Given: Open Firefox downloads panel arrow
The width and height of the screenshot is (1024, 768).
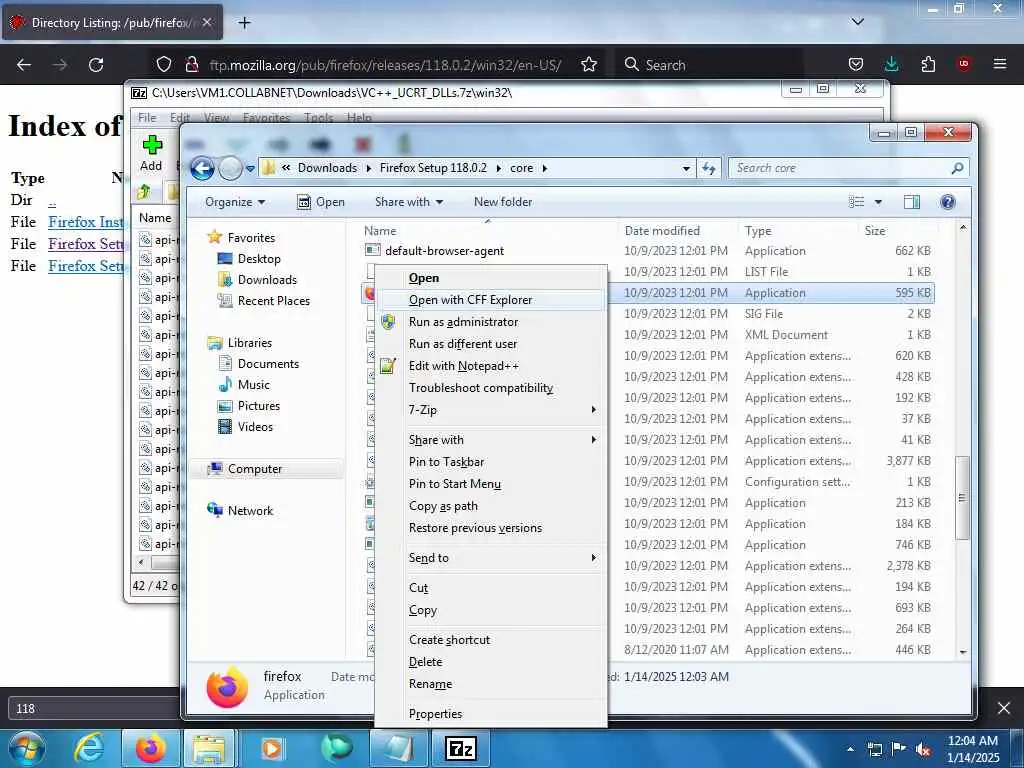Looking at the screenshot, I should pyautogui.click(x=891, y=64).
